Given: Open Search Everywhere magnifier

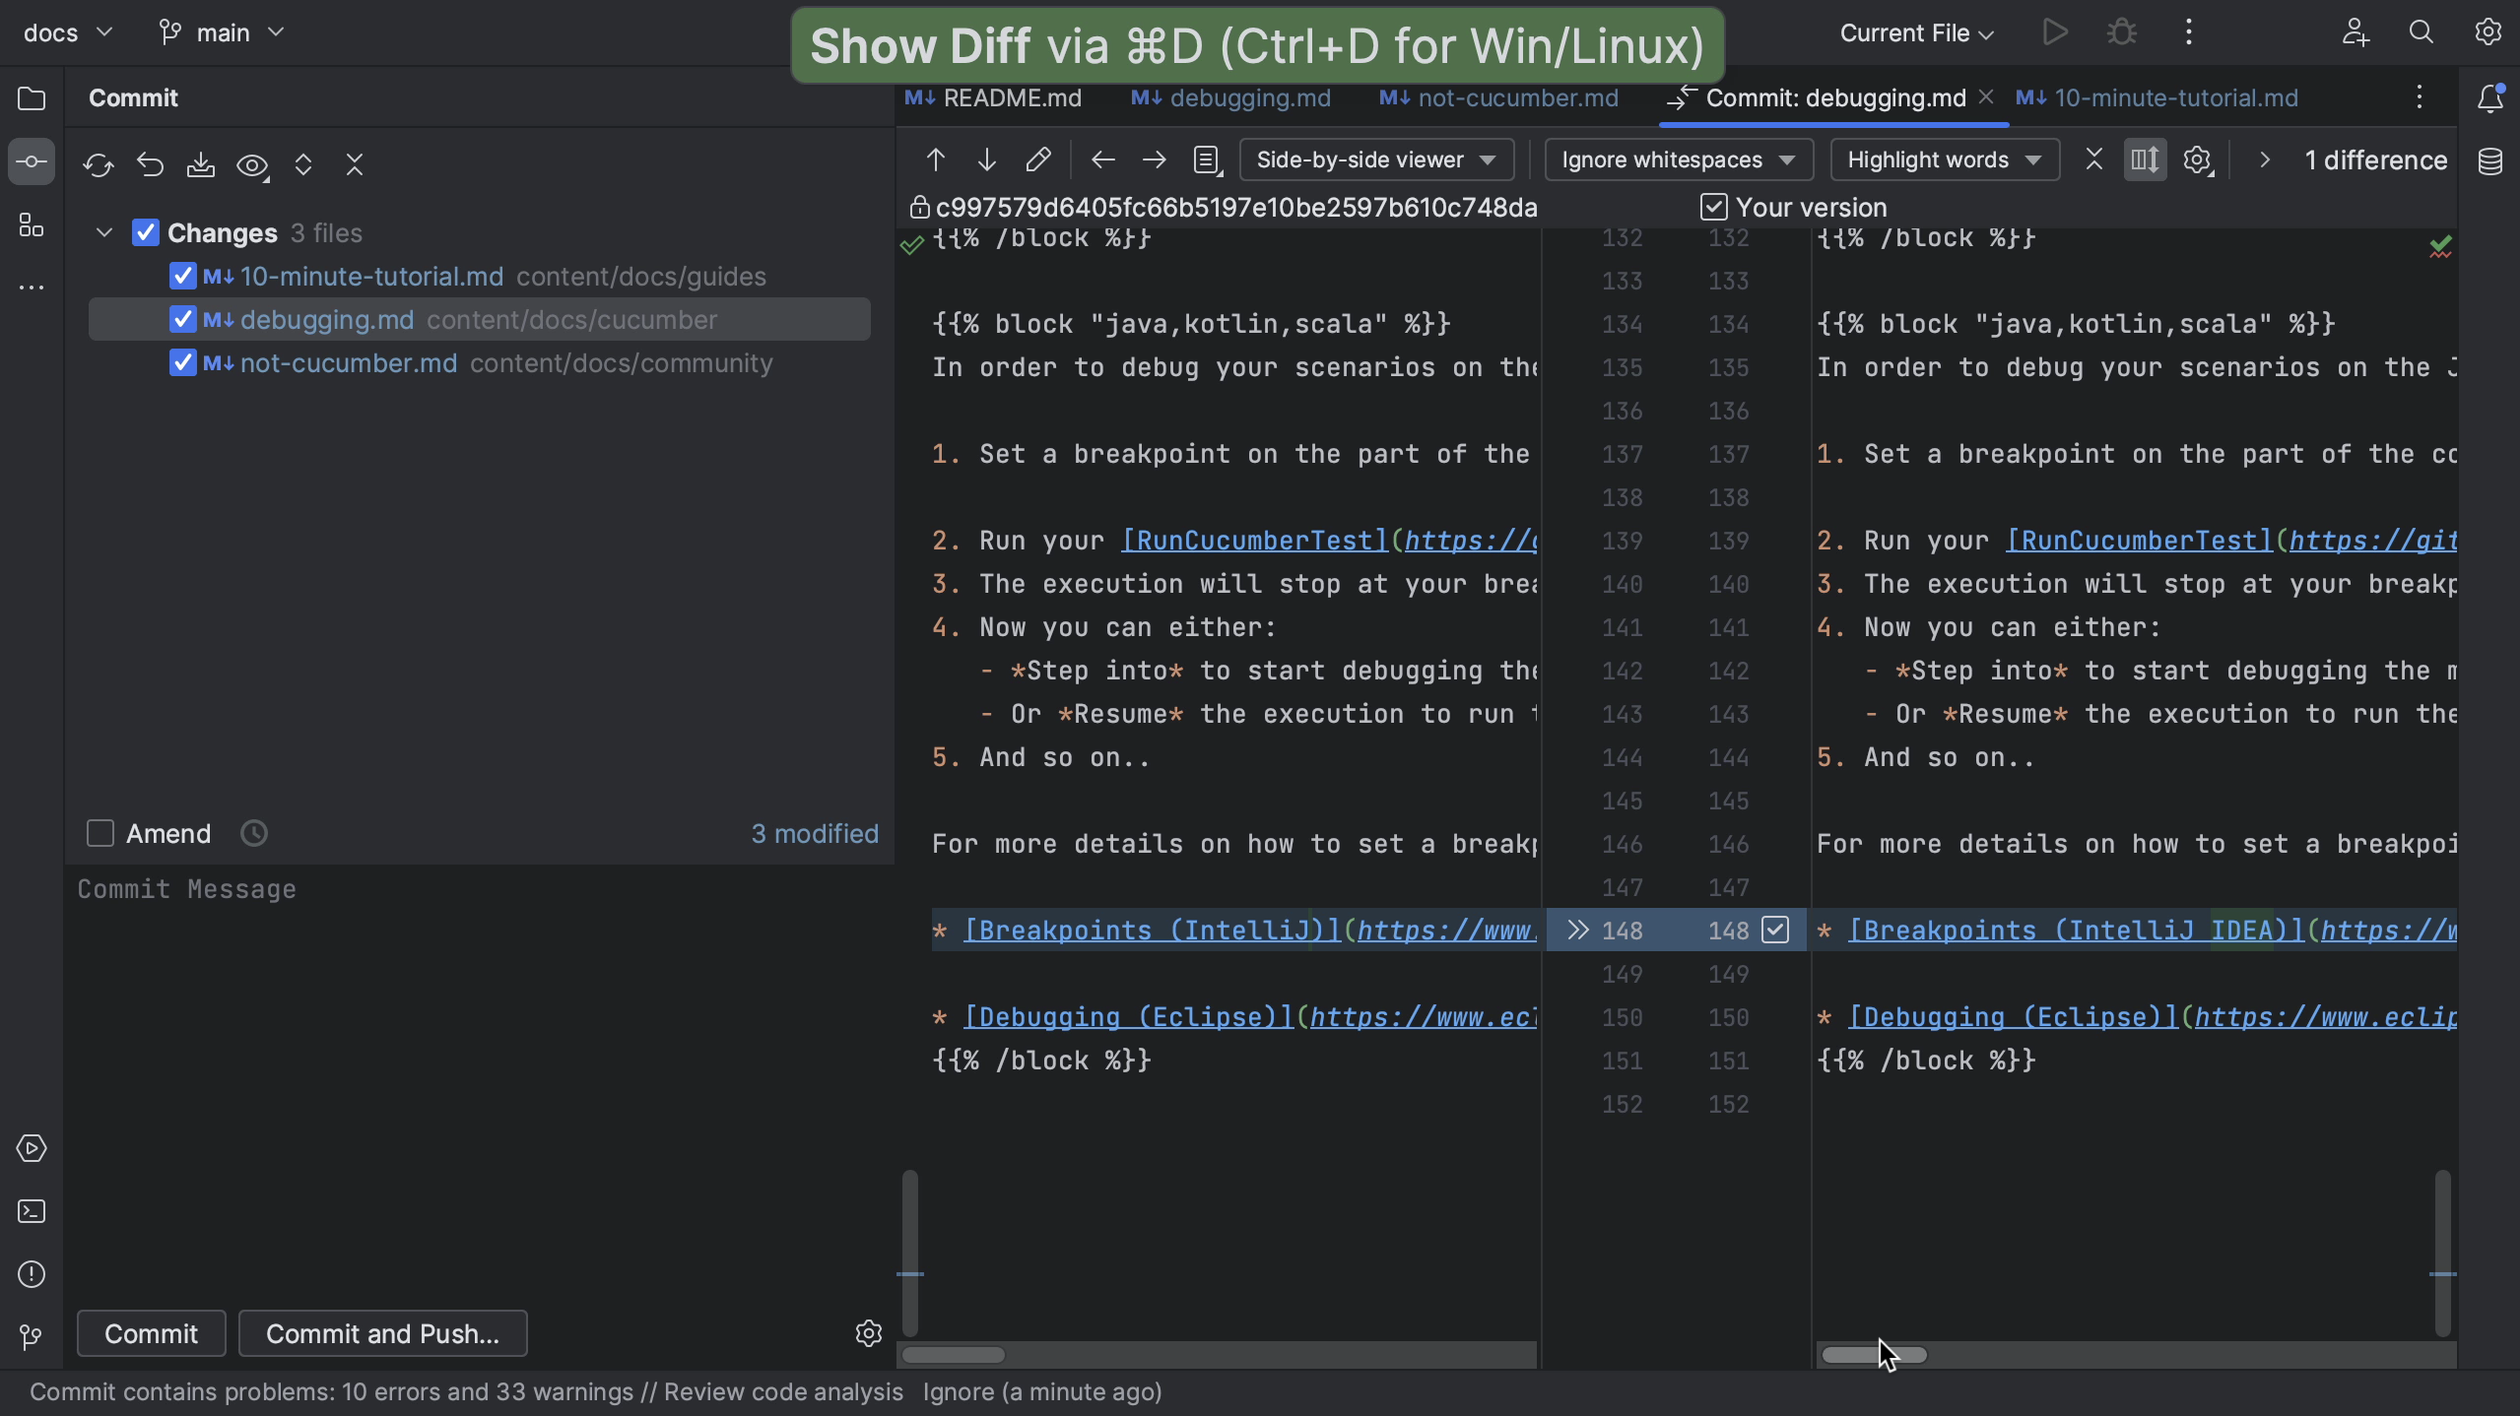Looking at the screenshot, I should click(2421, 33).
